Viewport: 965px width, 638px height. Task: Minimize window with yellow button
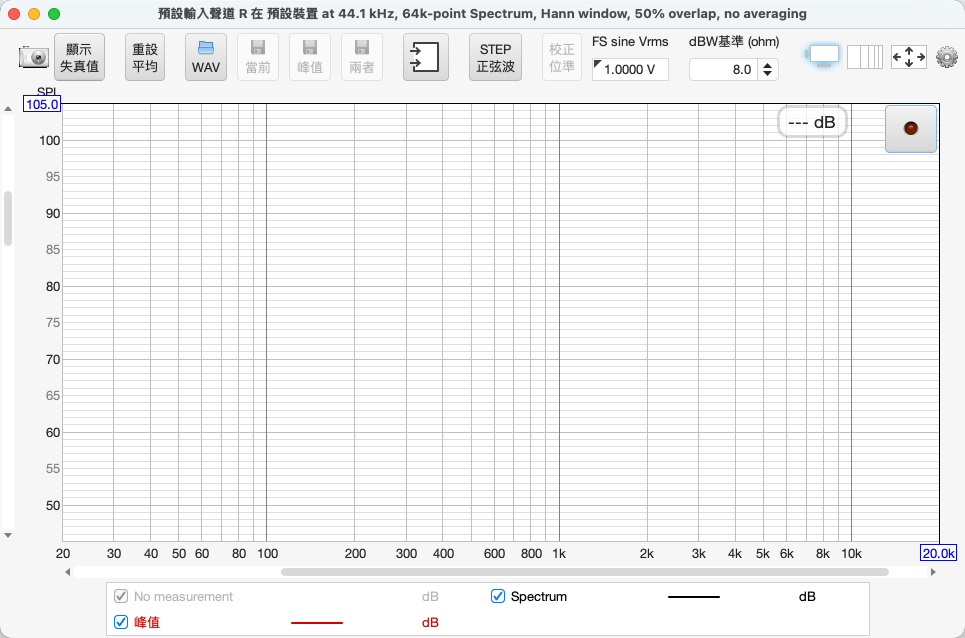(x=34, y=14)
